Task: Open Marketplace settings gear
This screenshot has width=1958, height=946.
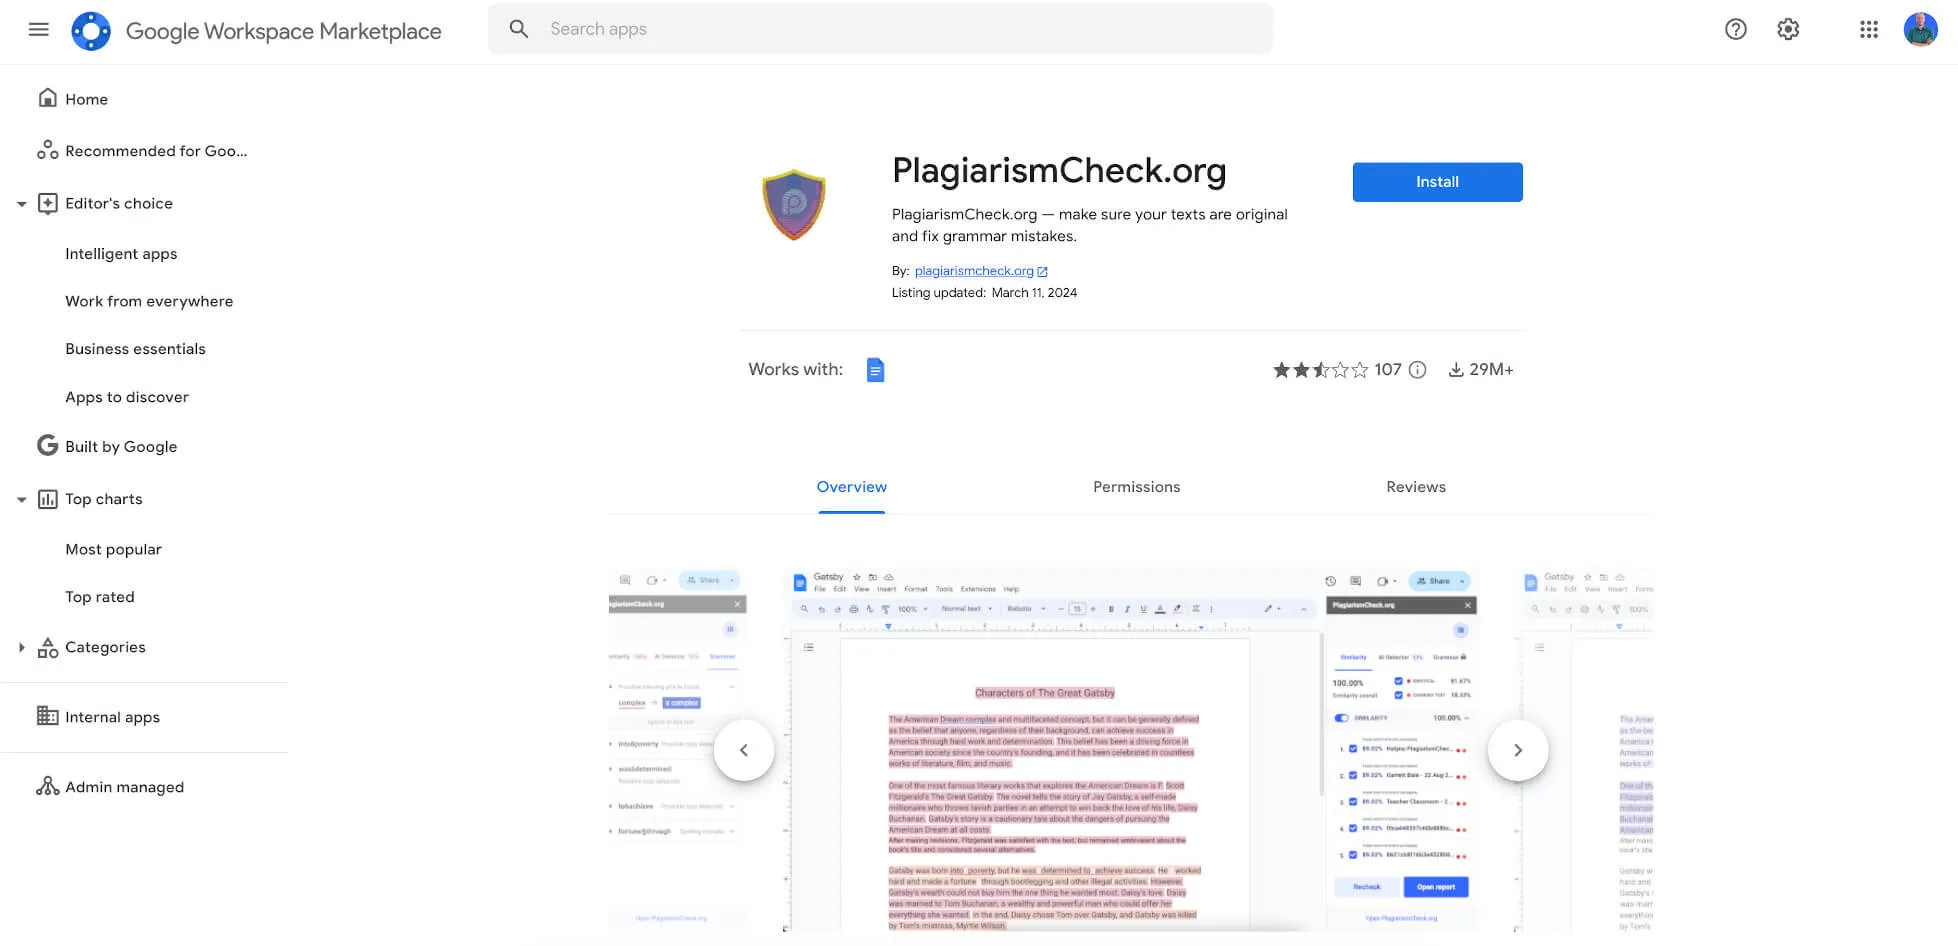Action: [1787, 30]
